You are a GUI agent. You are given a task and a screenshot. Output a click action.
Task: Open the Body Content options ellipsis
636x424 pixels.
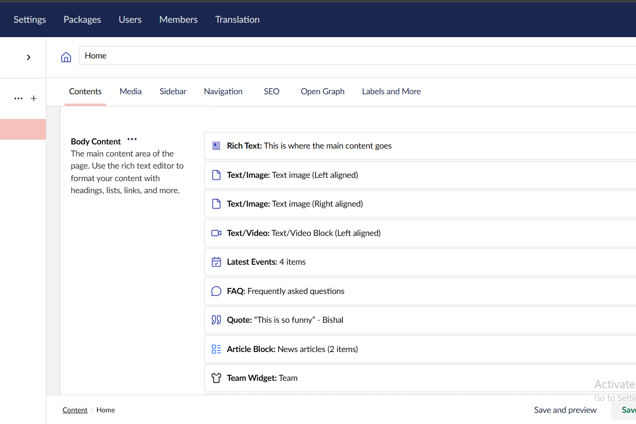click(132, 140)
